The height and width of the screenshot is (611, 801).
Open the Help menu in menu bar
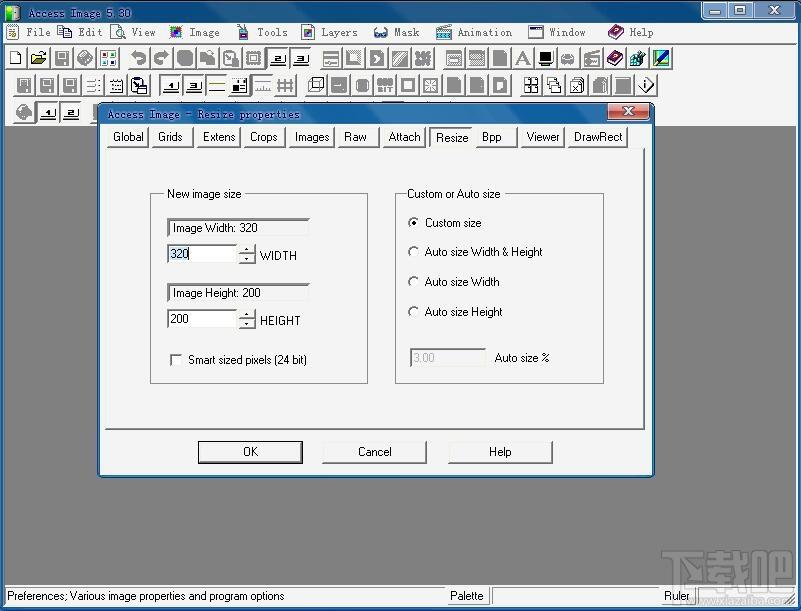(x=641, y=32)
